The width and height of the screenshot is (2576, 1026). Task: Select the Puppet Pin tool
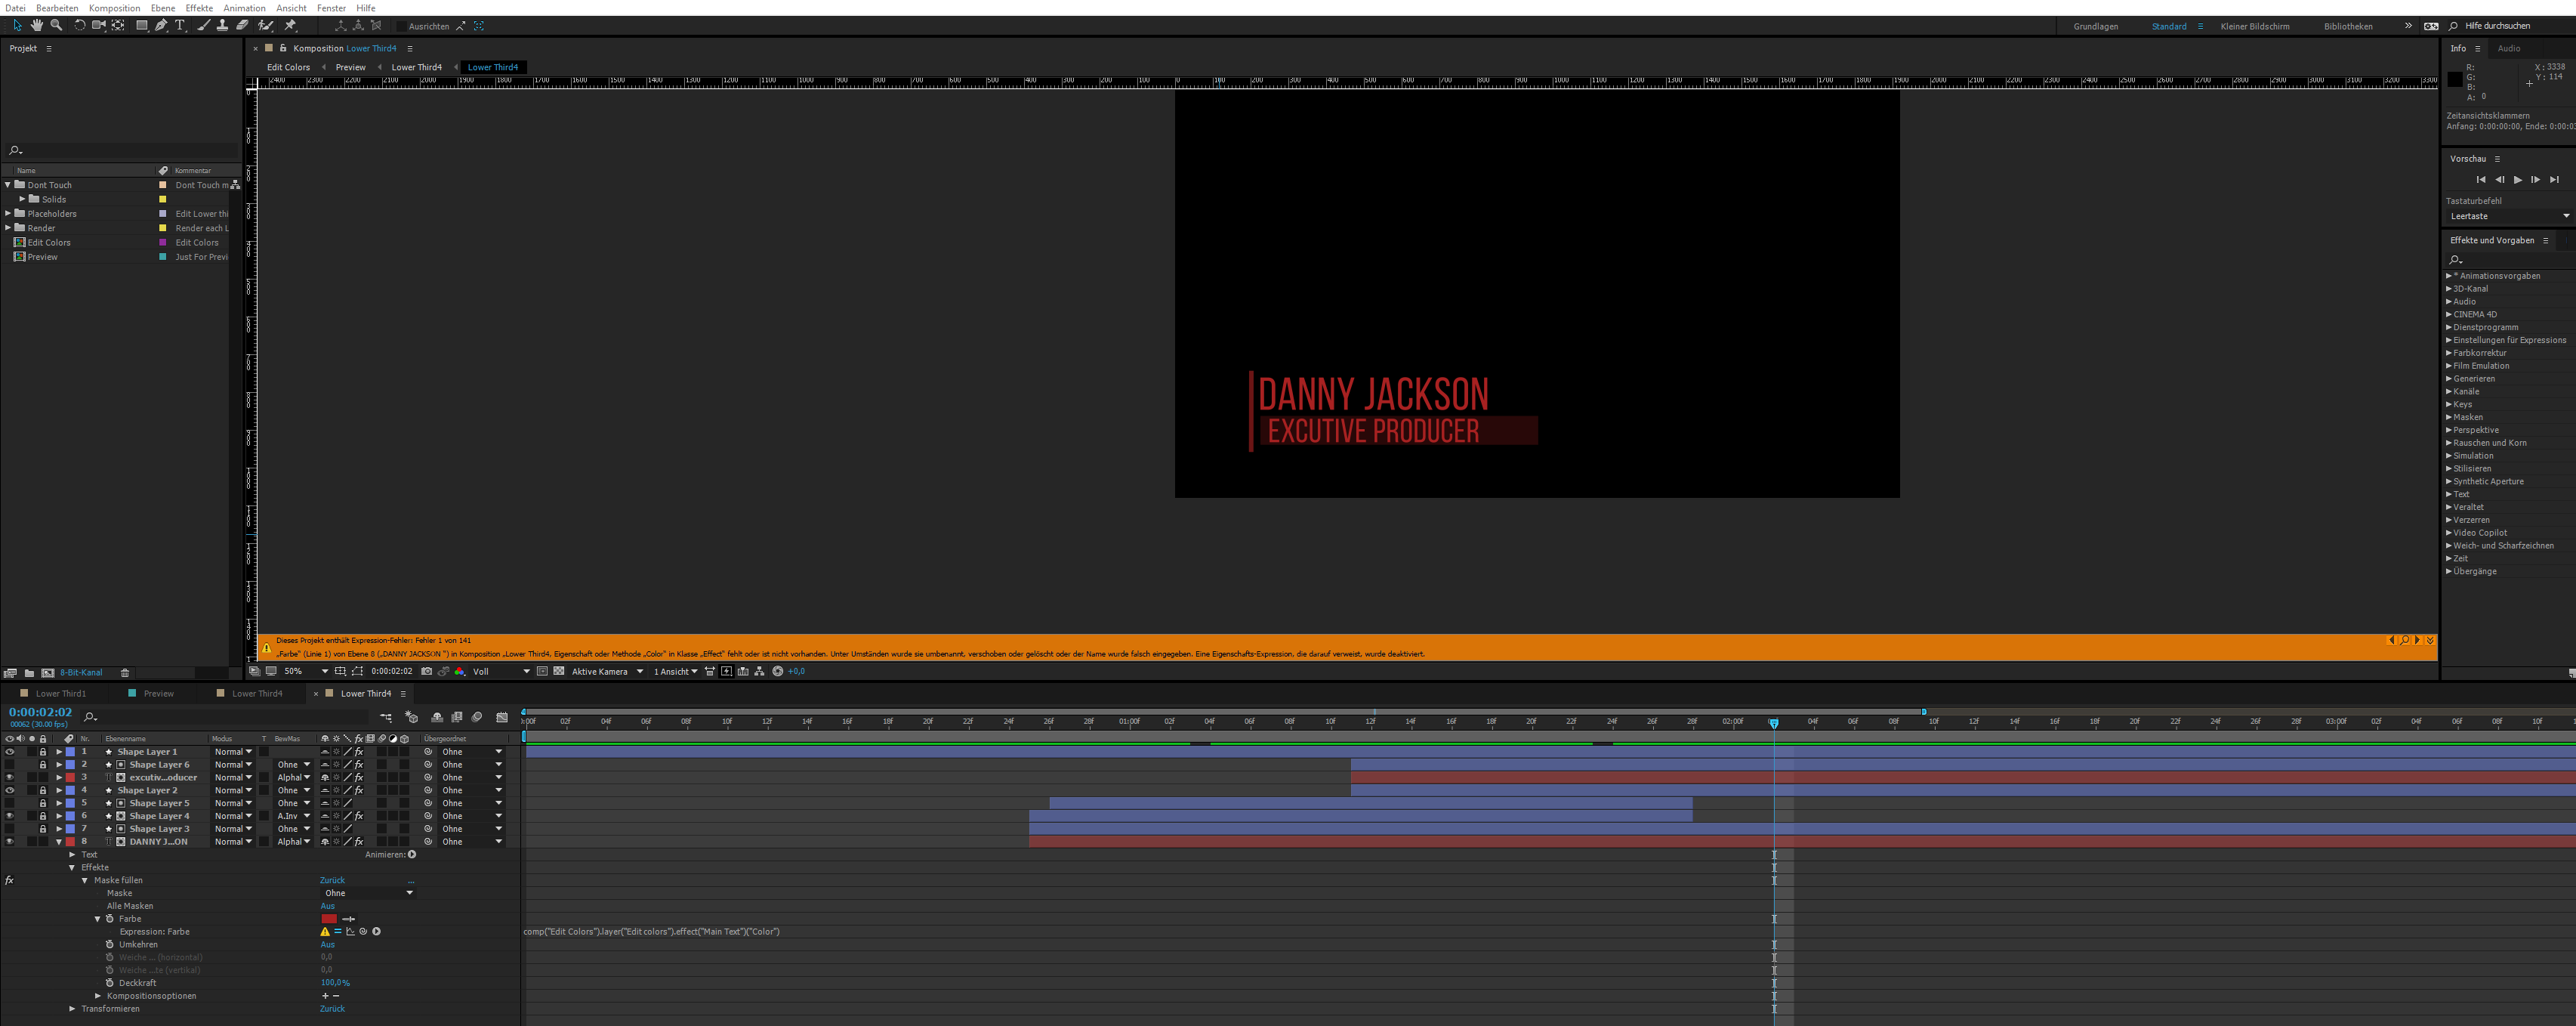pos(290,26)
